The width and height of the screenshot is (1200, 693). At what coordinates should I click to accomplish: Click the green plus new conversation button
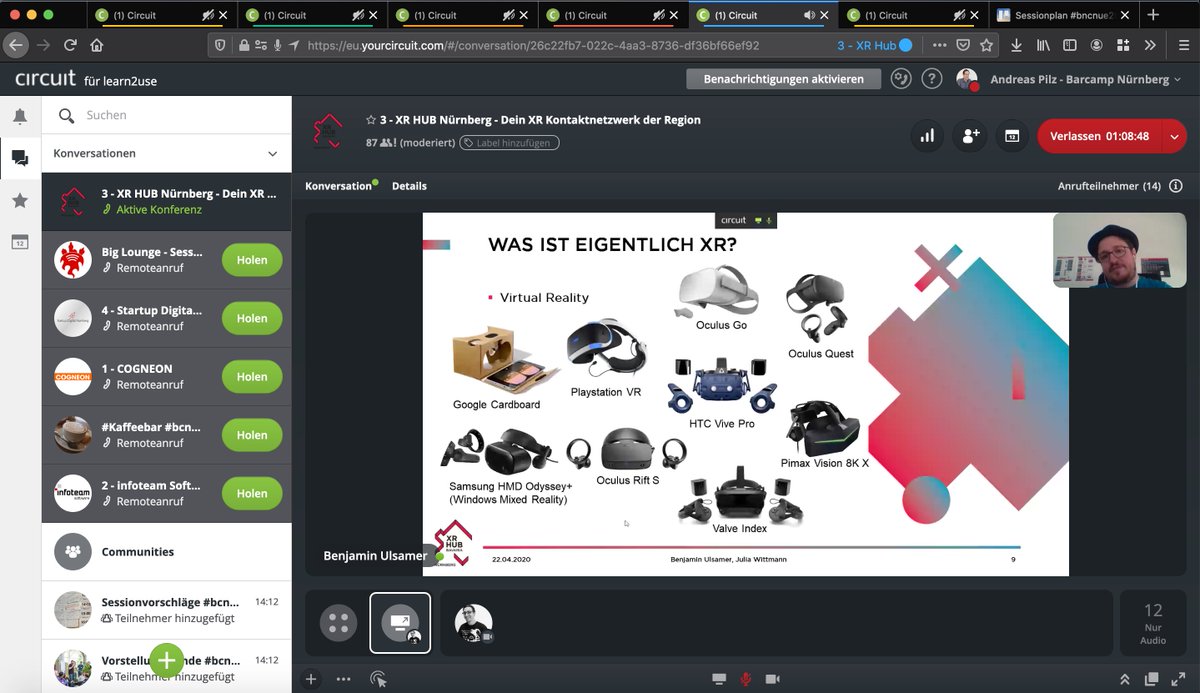pos(167,660)
